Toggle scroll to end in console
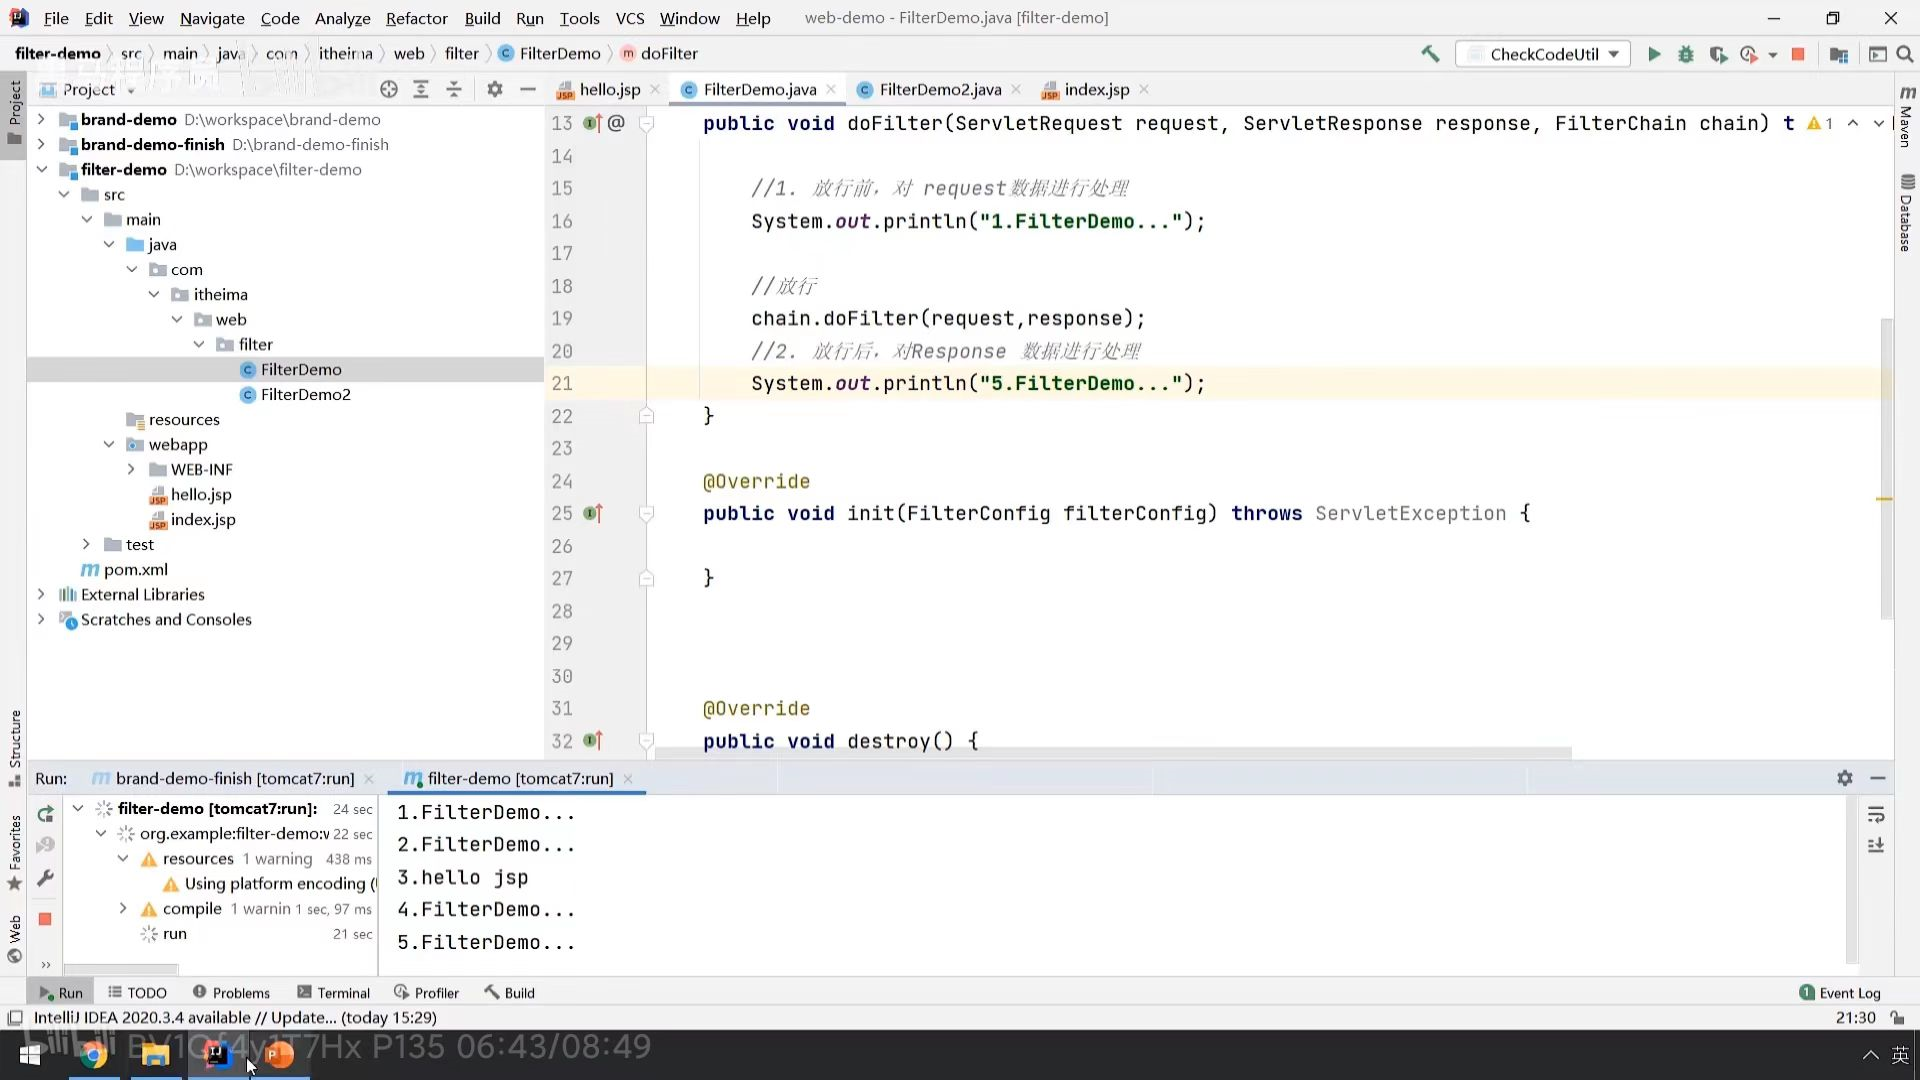Viewport: 1920px width, 1080px height. (1876, 846)
